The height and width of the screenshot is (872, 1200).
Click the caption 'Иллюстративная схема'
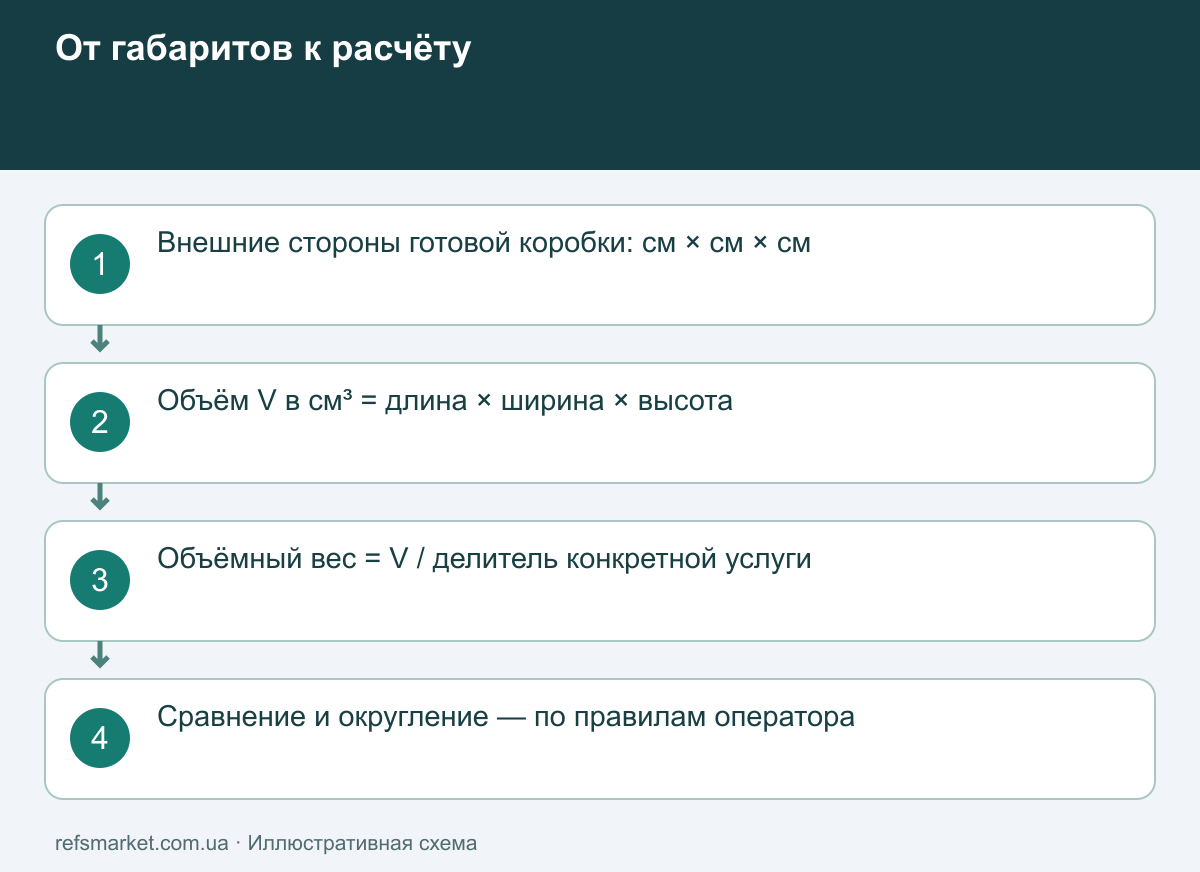pyautogui.click(x=362, y=843)
